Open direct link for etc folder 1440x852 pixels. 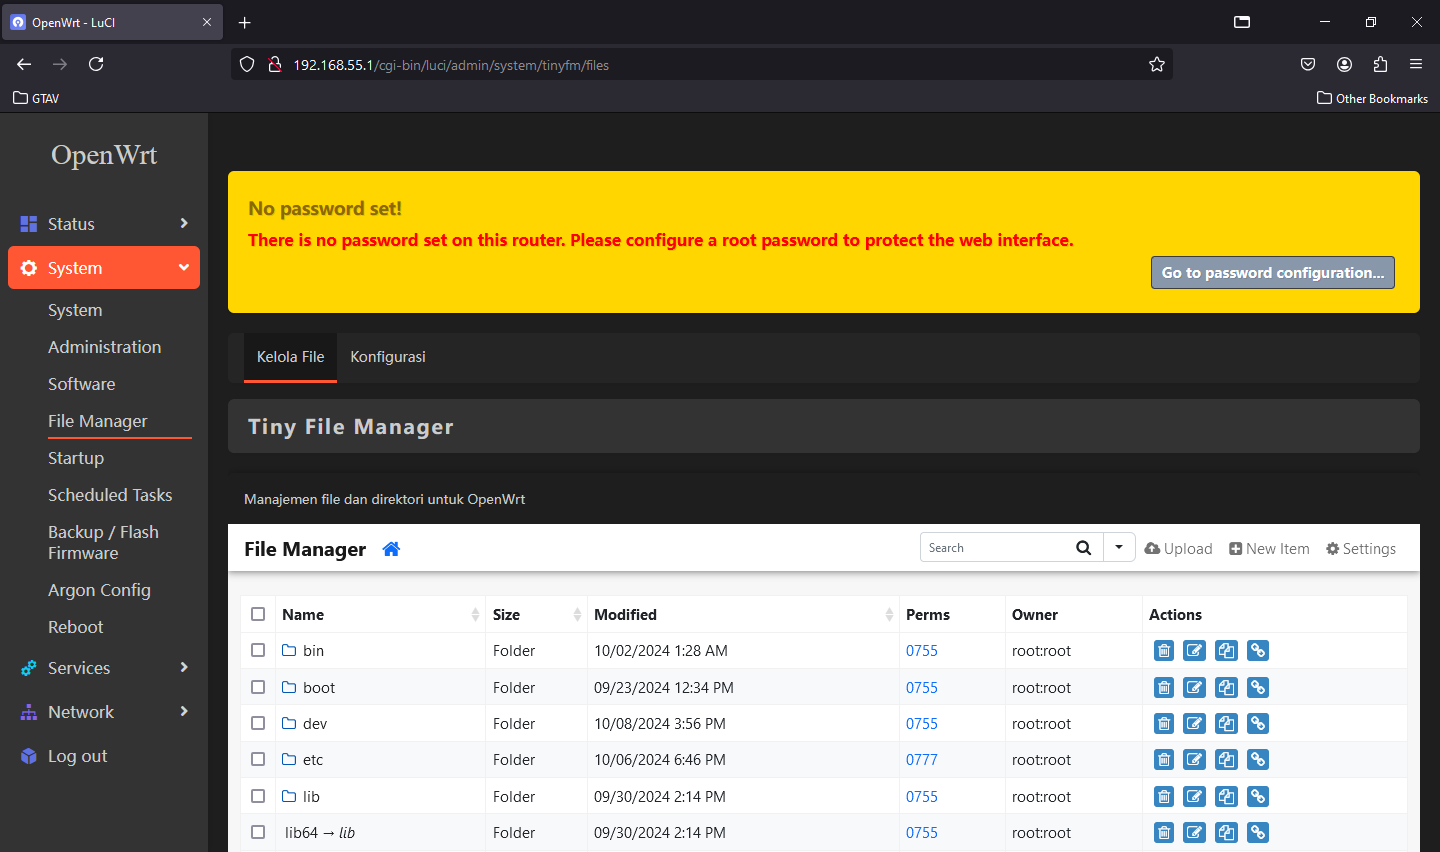[1258, 760]
